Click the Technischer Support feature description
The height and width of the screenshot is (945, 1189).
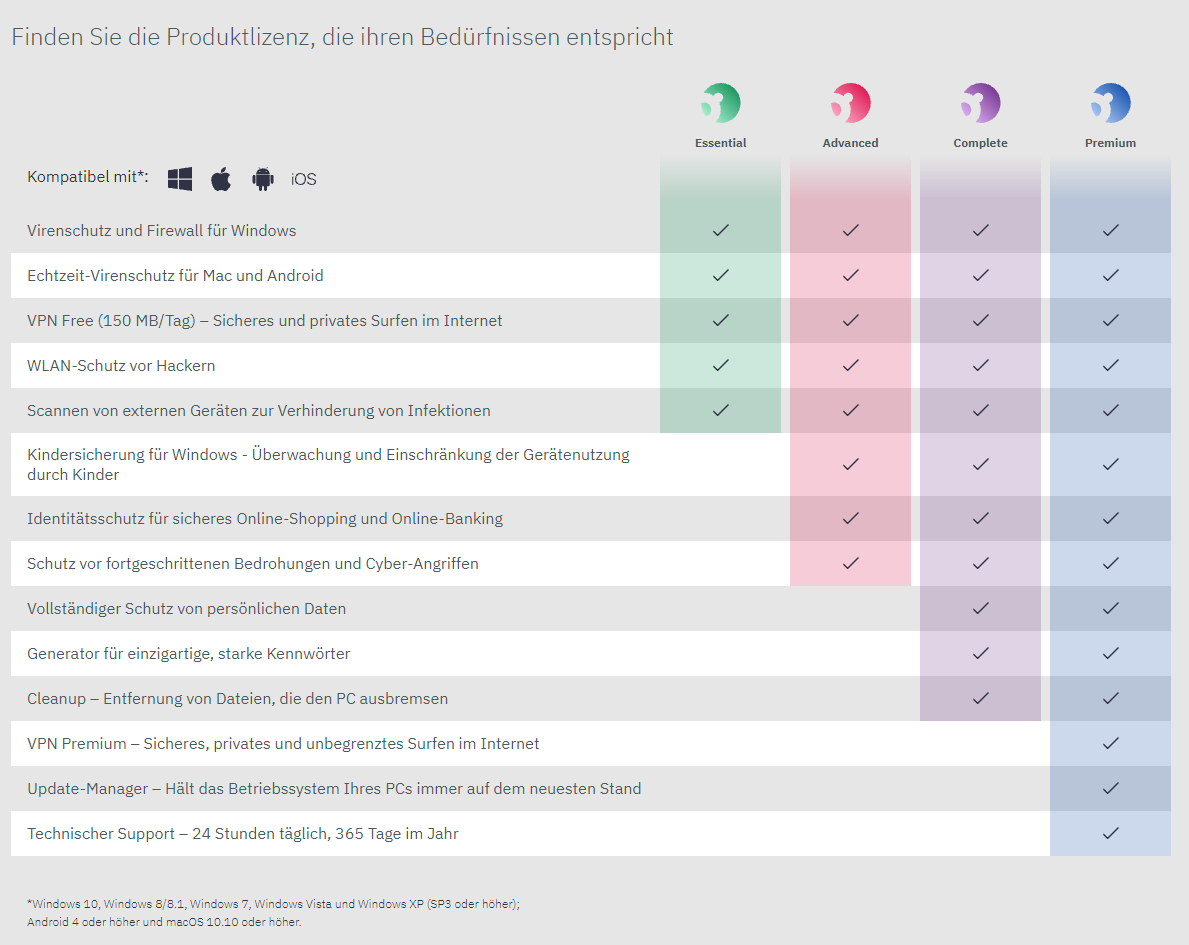pos(243,834)
